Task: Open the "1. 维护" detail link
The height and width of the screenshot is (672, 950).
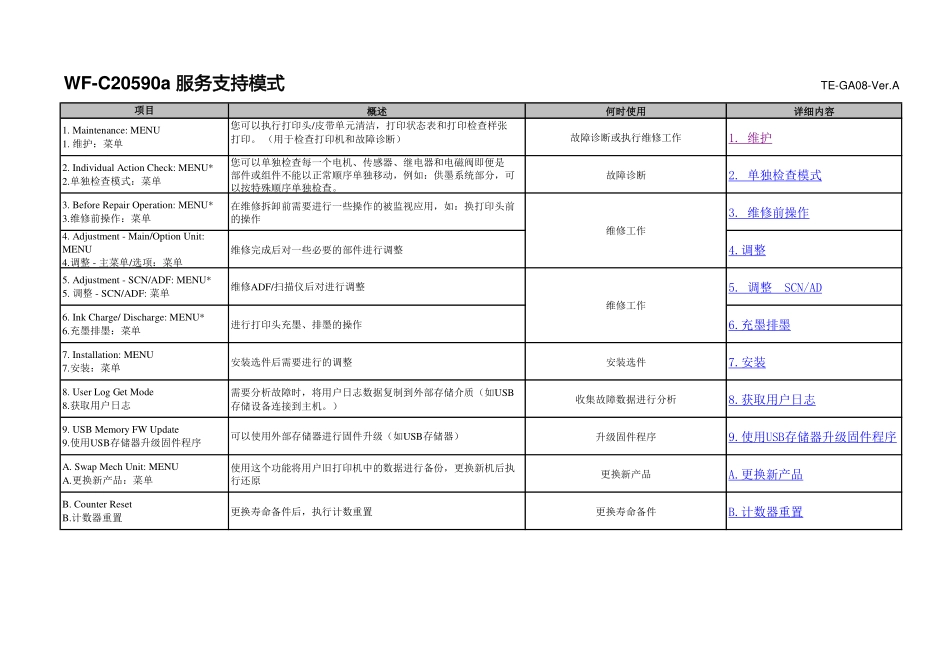Action: 751,137
